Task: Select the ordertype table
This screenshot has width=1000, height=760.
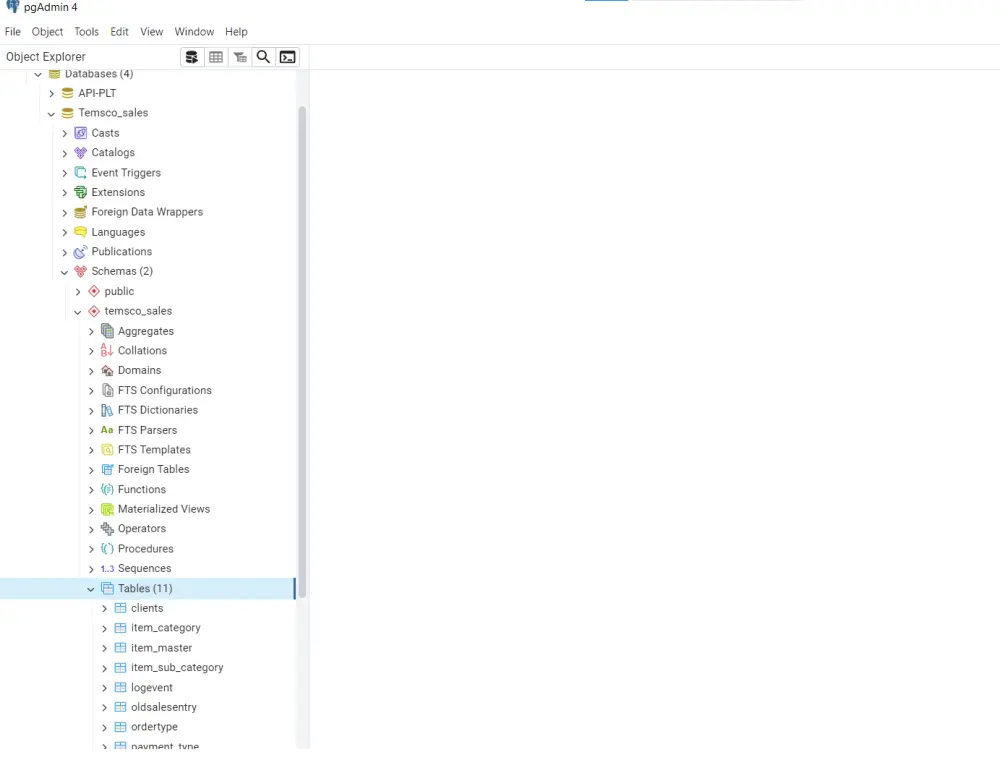Action: [154, 727]
